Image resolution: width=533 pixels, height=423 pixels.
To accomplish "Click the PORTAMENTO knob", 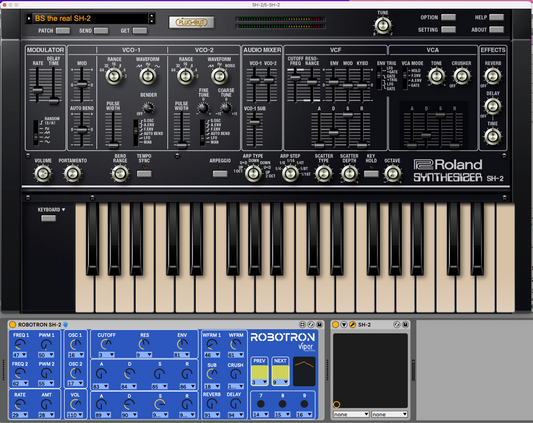I will [72, 174].
